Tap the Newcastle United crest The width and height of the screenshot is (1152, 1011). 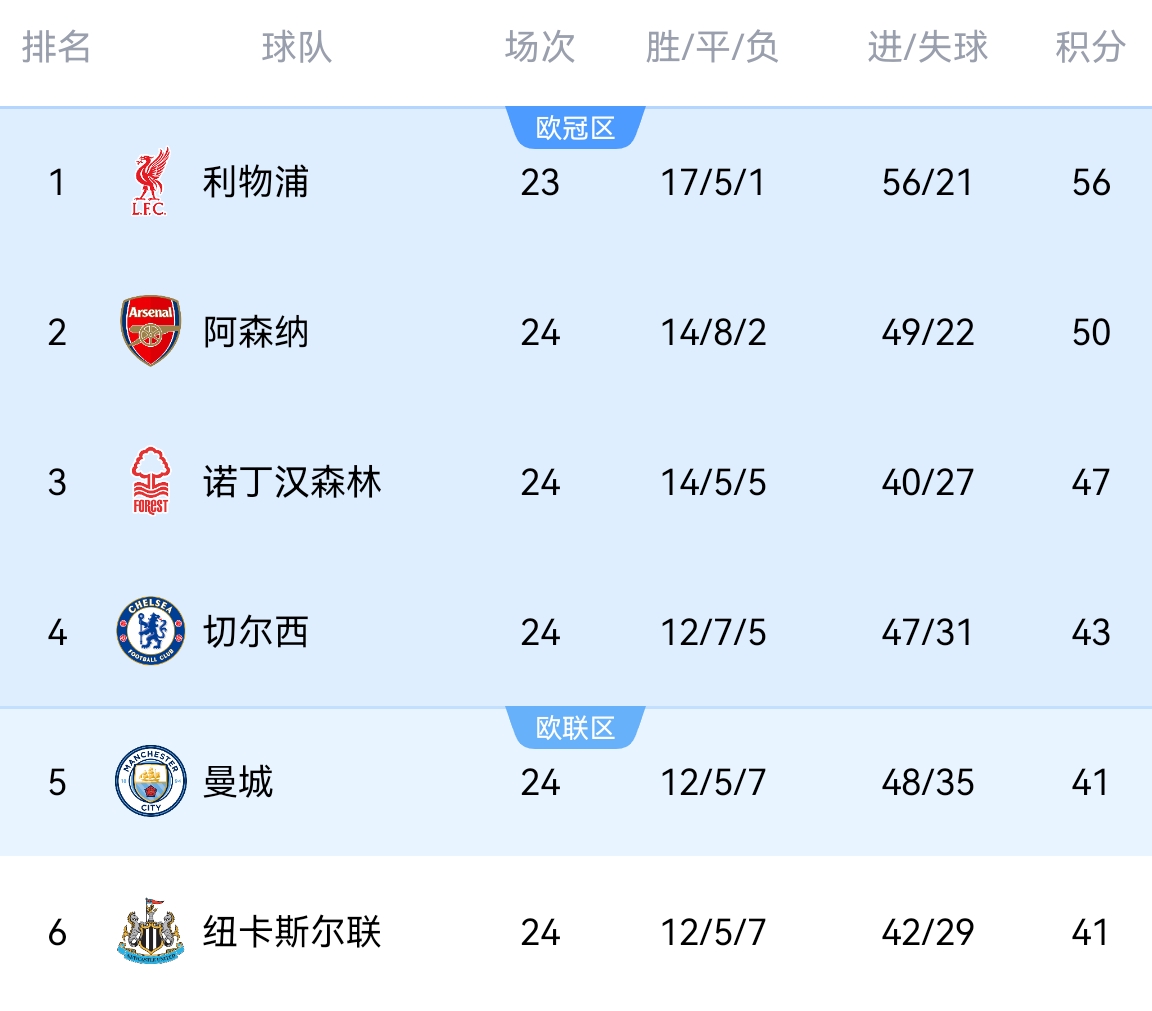tap(150, 931)
